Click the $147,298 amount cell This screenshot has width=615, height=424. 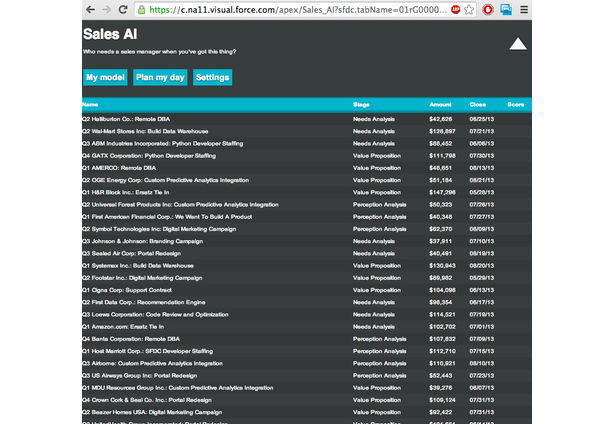pyautogui.click(x=442, y=192)
